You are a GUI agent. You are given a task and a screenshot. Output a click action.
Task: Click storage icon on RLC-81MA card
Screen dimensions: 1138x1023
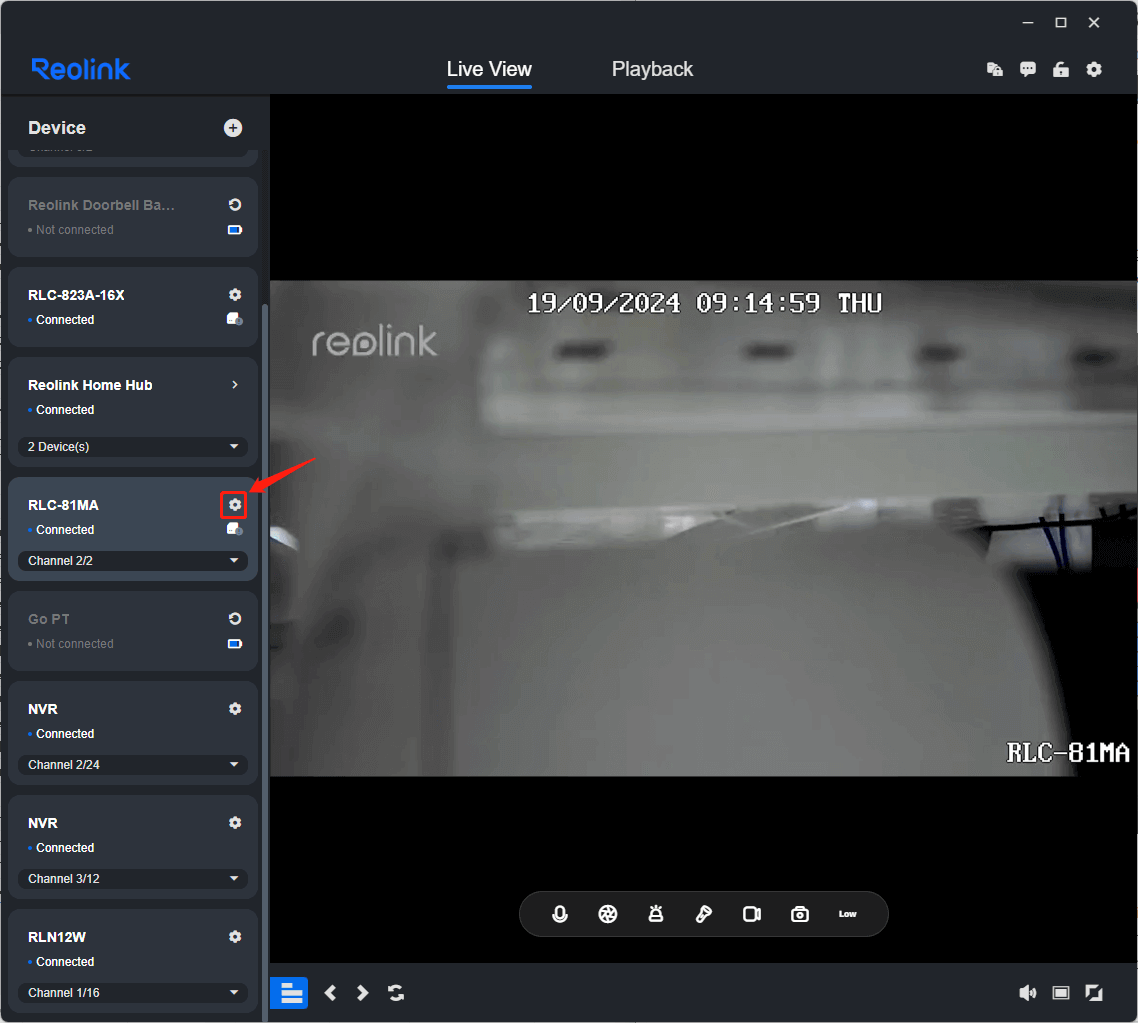[234, 530]
